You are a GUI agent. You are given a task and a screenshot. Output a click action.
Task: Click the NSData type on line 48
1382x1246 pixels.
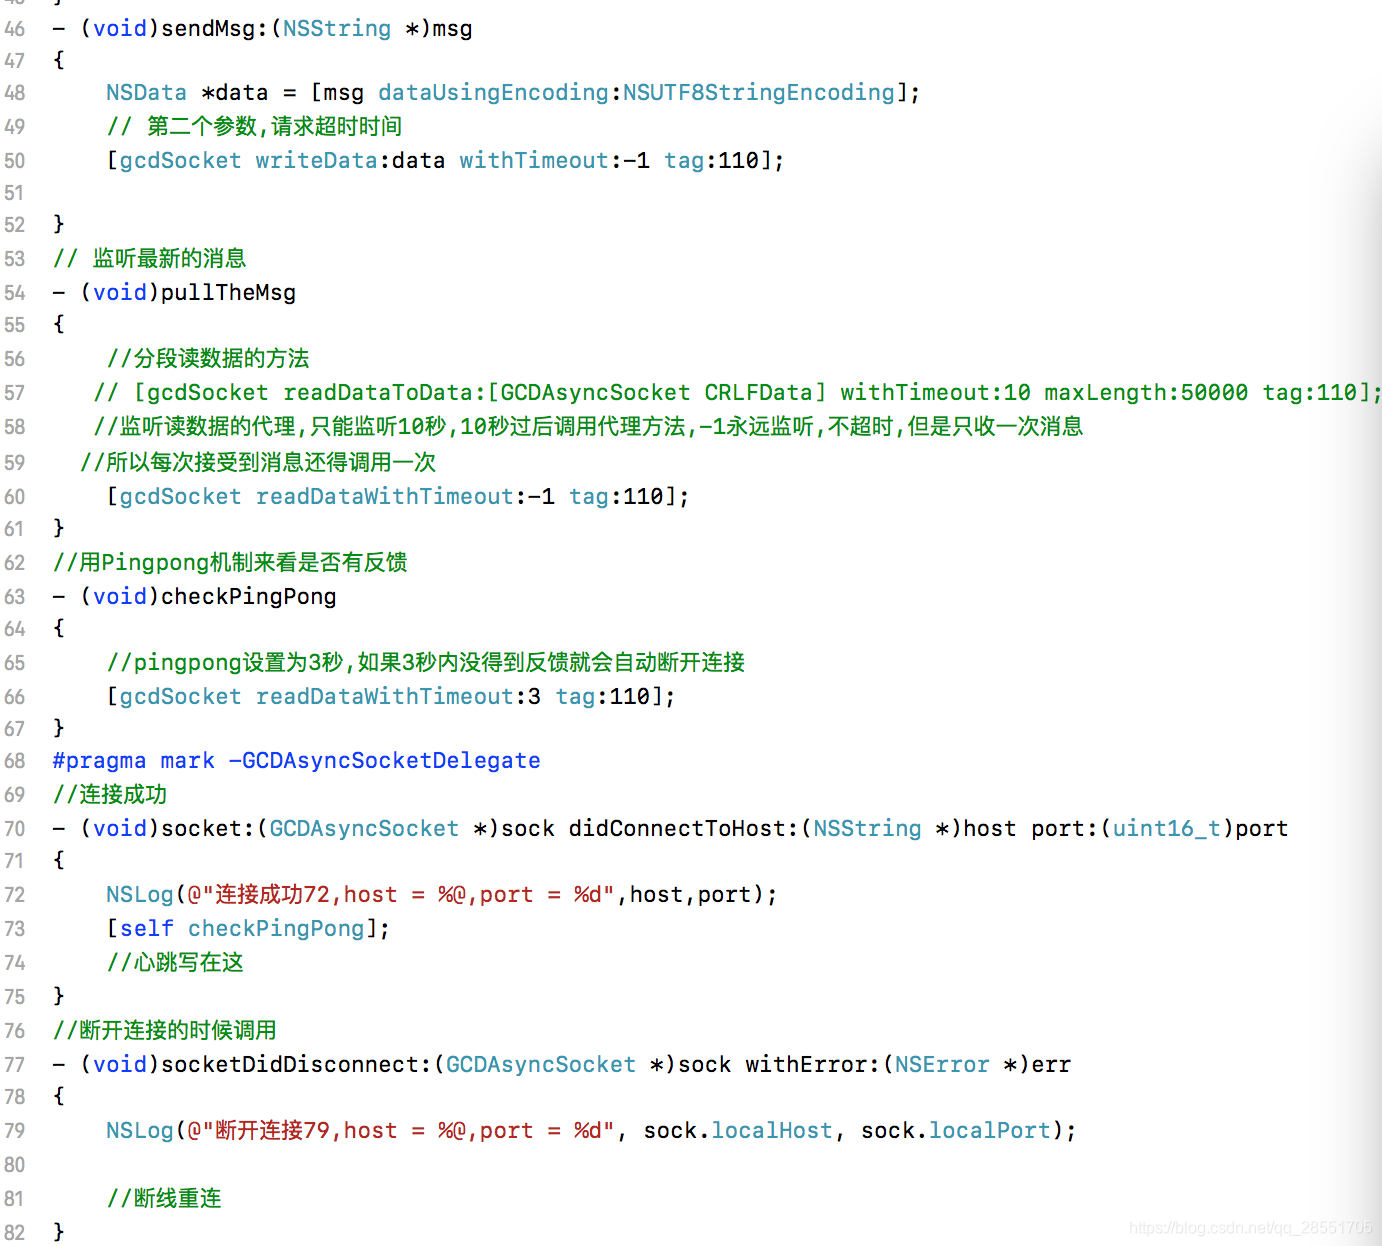pyautogui.click(x=146, y=93)
